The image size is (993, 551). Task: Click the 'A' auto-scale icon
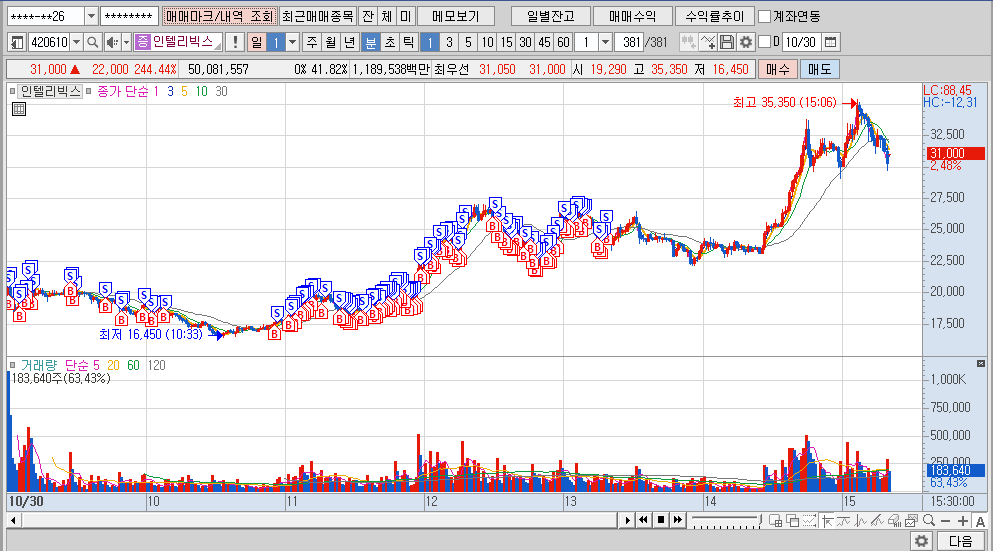pyautogui.click(x=980, y=521)
